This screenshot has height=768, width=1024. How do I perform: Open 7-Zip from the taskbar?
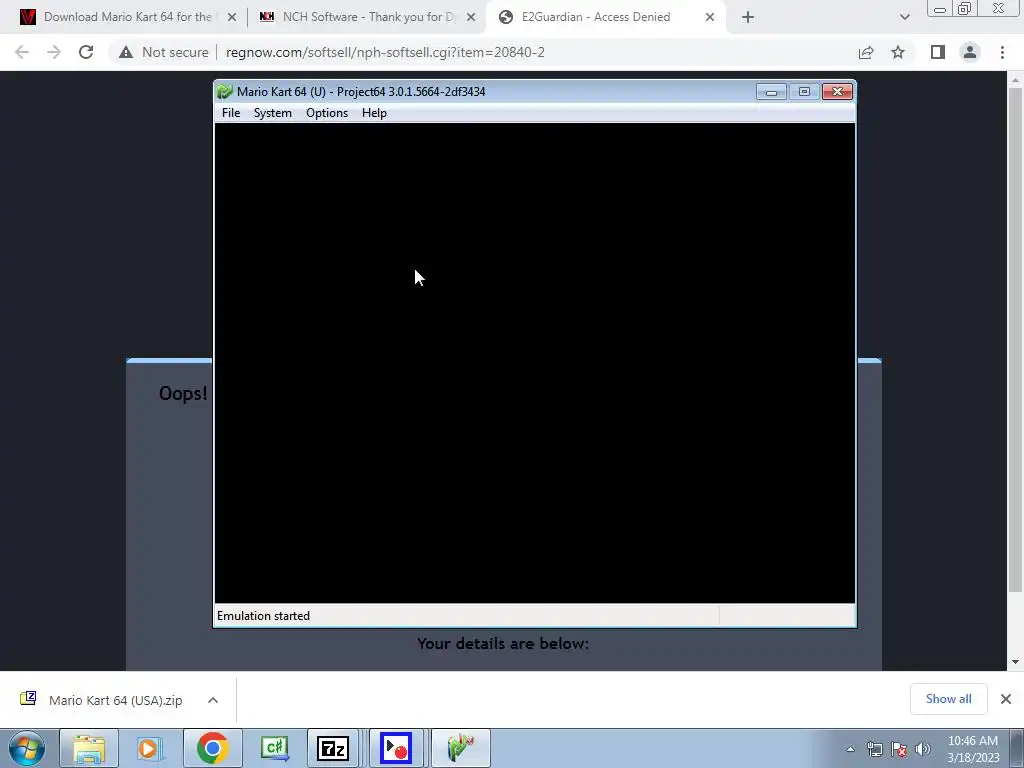pos(333,748)
